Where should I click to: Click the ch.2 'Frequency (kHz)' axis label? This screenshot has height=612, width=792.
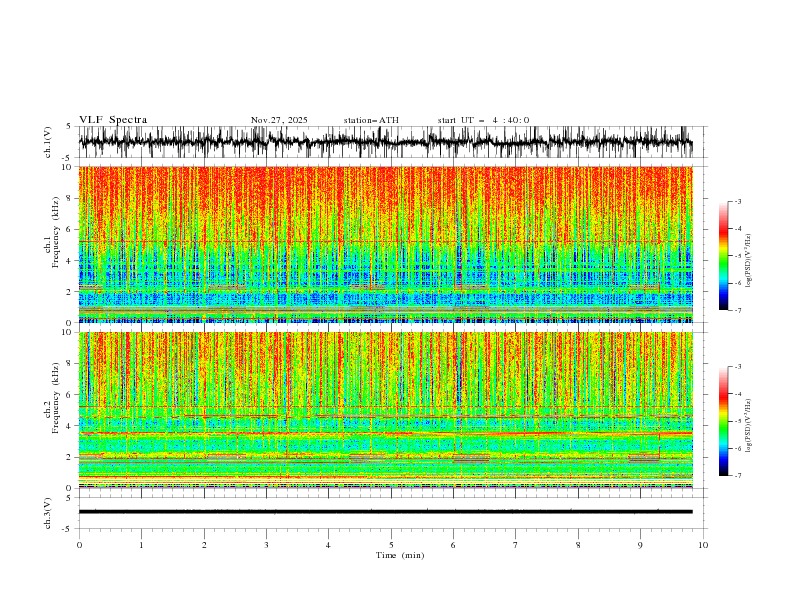click(x=56, y=398)
